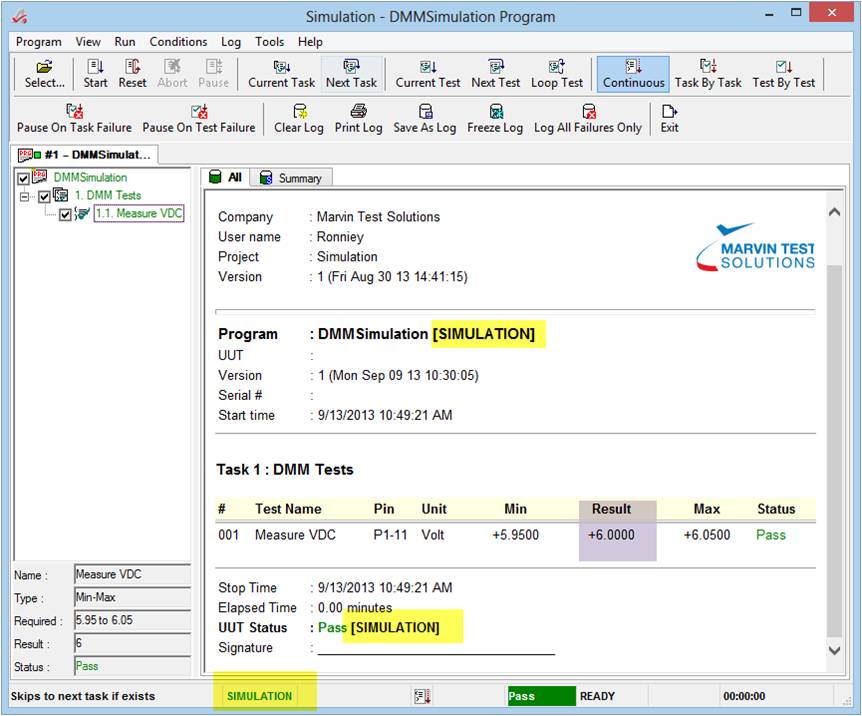Toggle Log All Failures Only

[588, 118]
